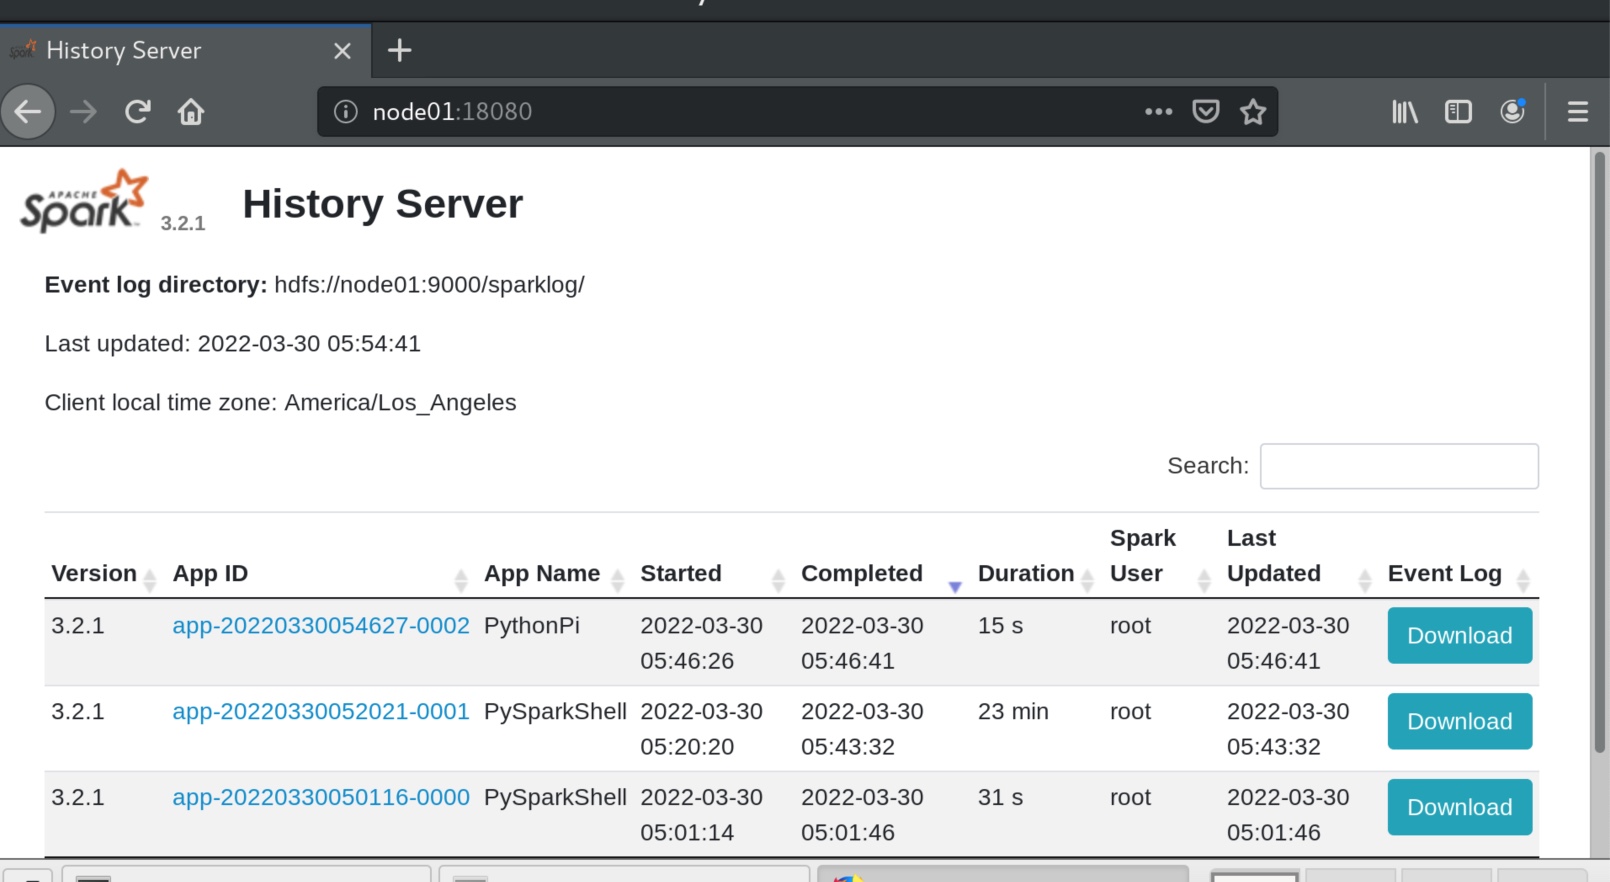Viewport: 1610px width, 882px height.
Task: Sort table by App Name column
Action: 554,573
